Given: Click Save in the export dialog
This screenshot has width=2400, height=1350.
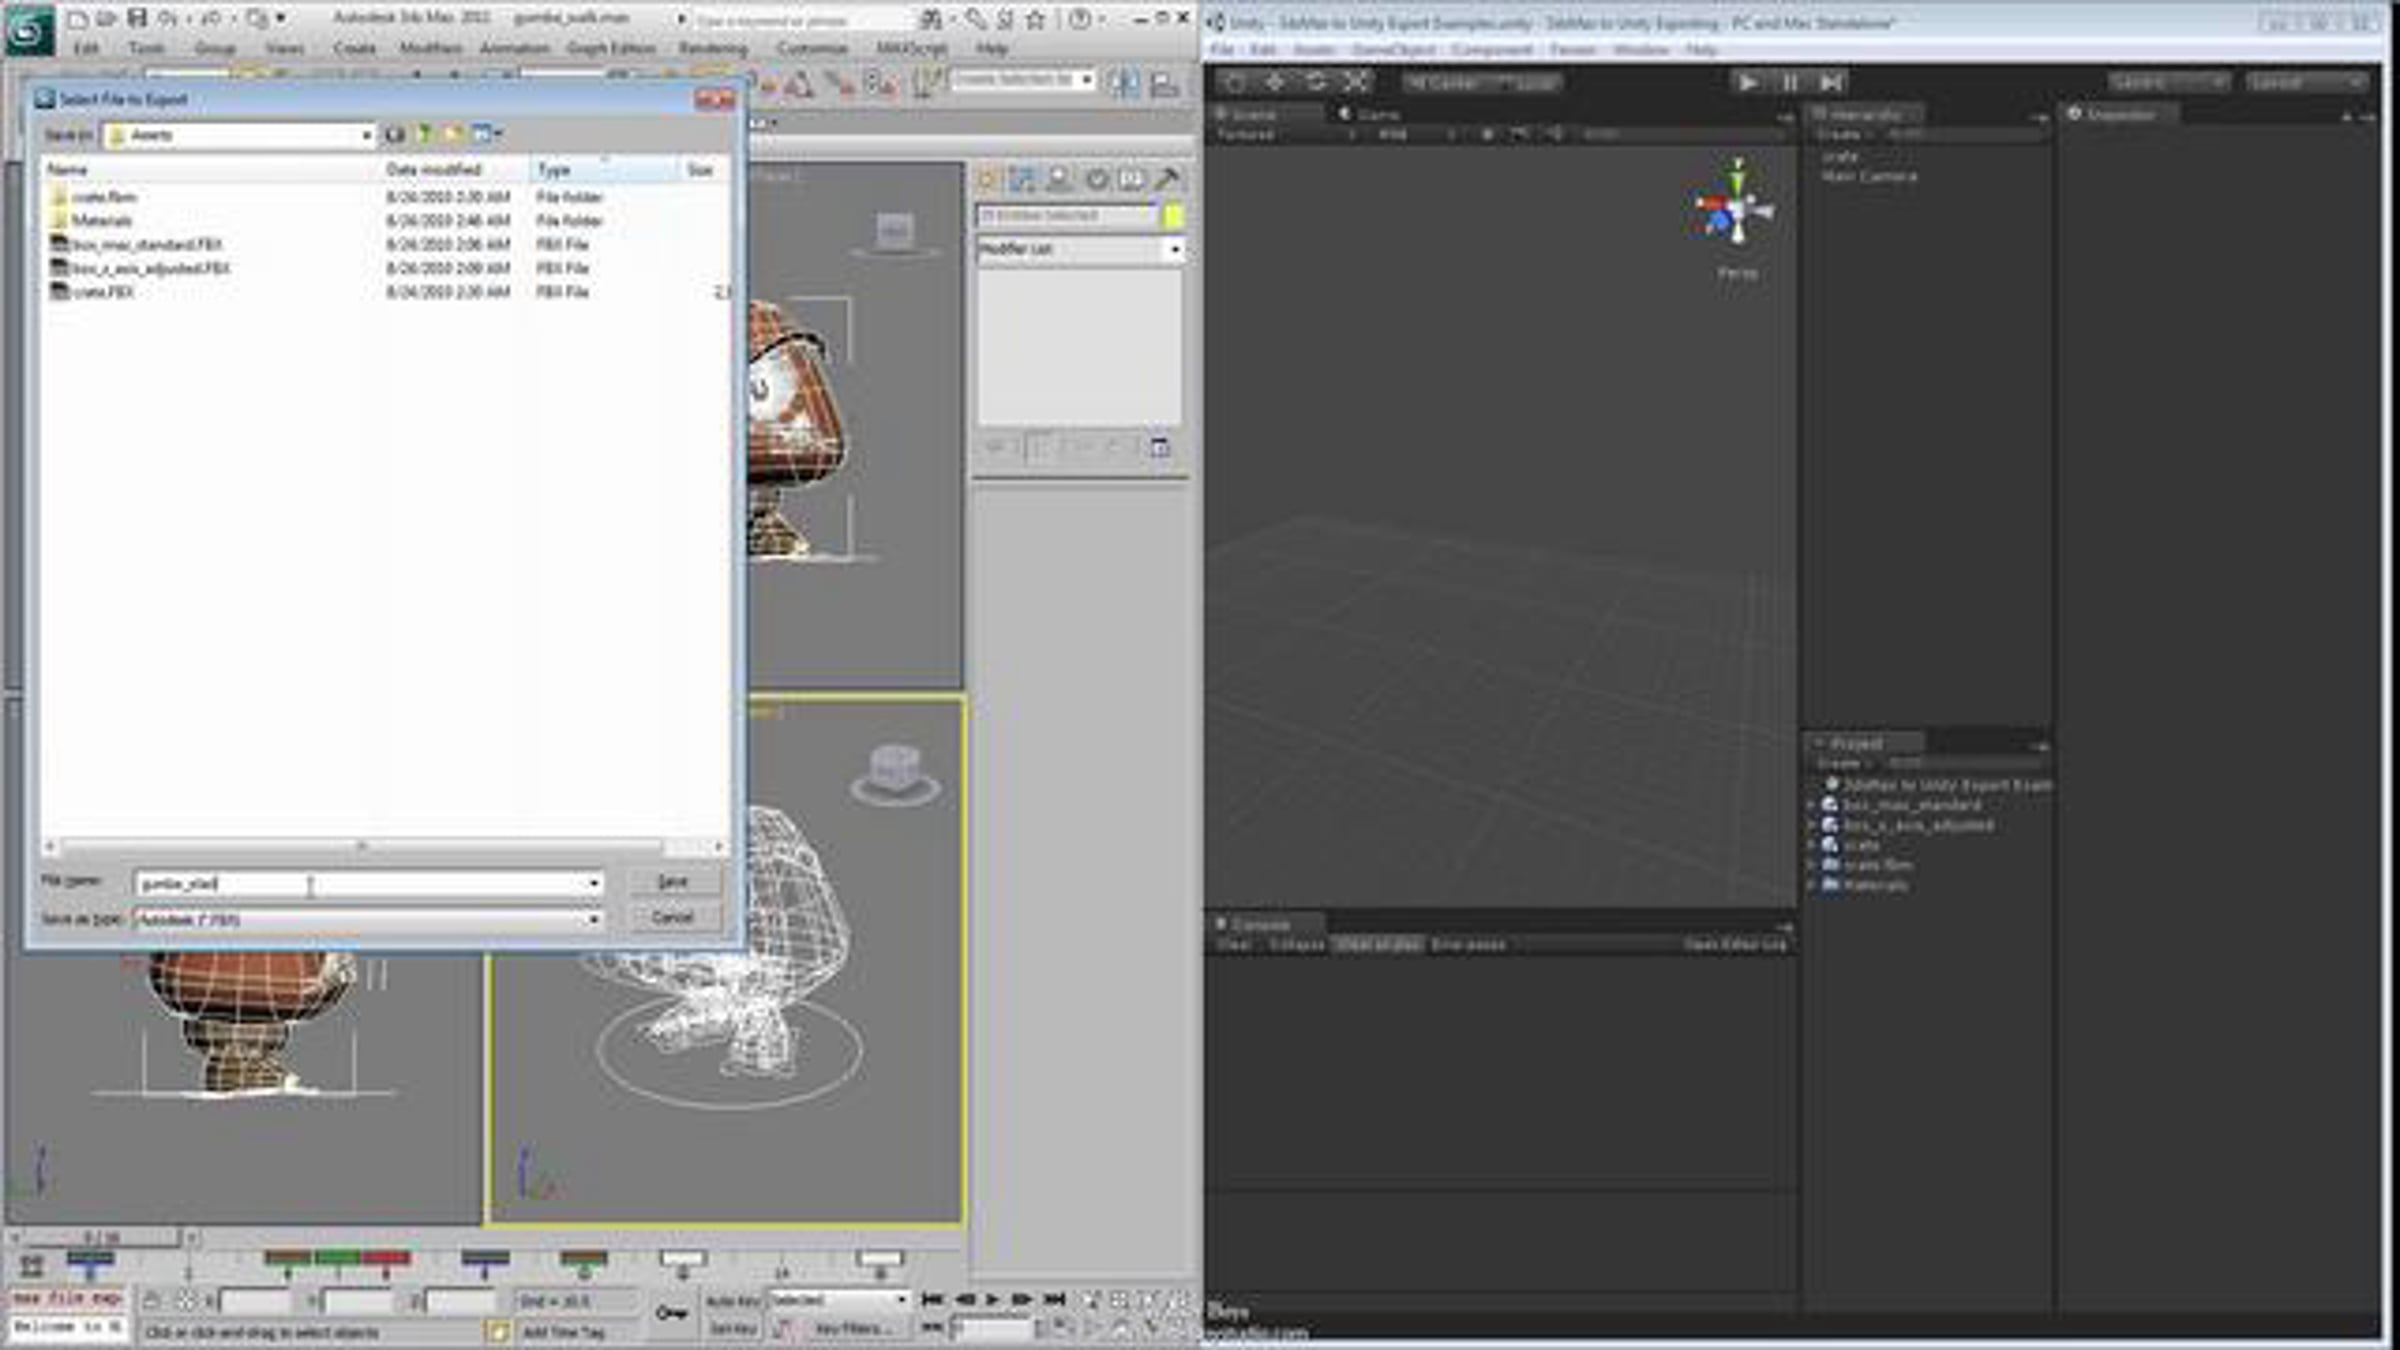Looking at the screenshot, I should (x=673, y=882).
